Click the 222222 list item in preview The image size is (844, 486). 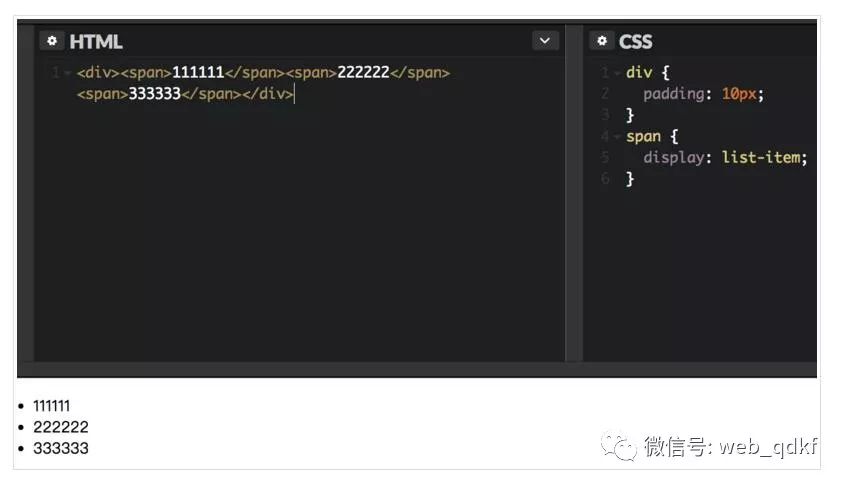[61, 427]
